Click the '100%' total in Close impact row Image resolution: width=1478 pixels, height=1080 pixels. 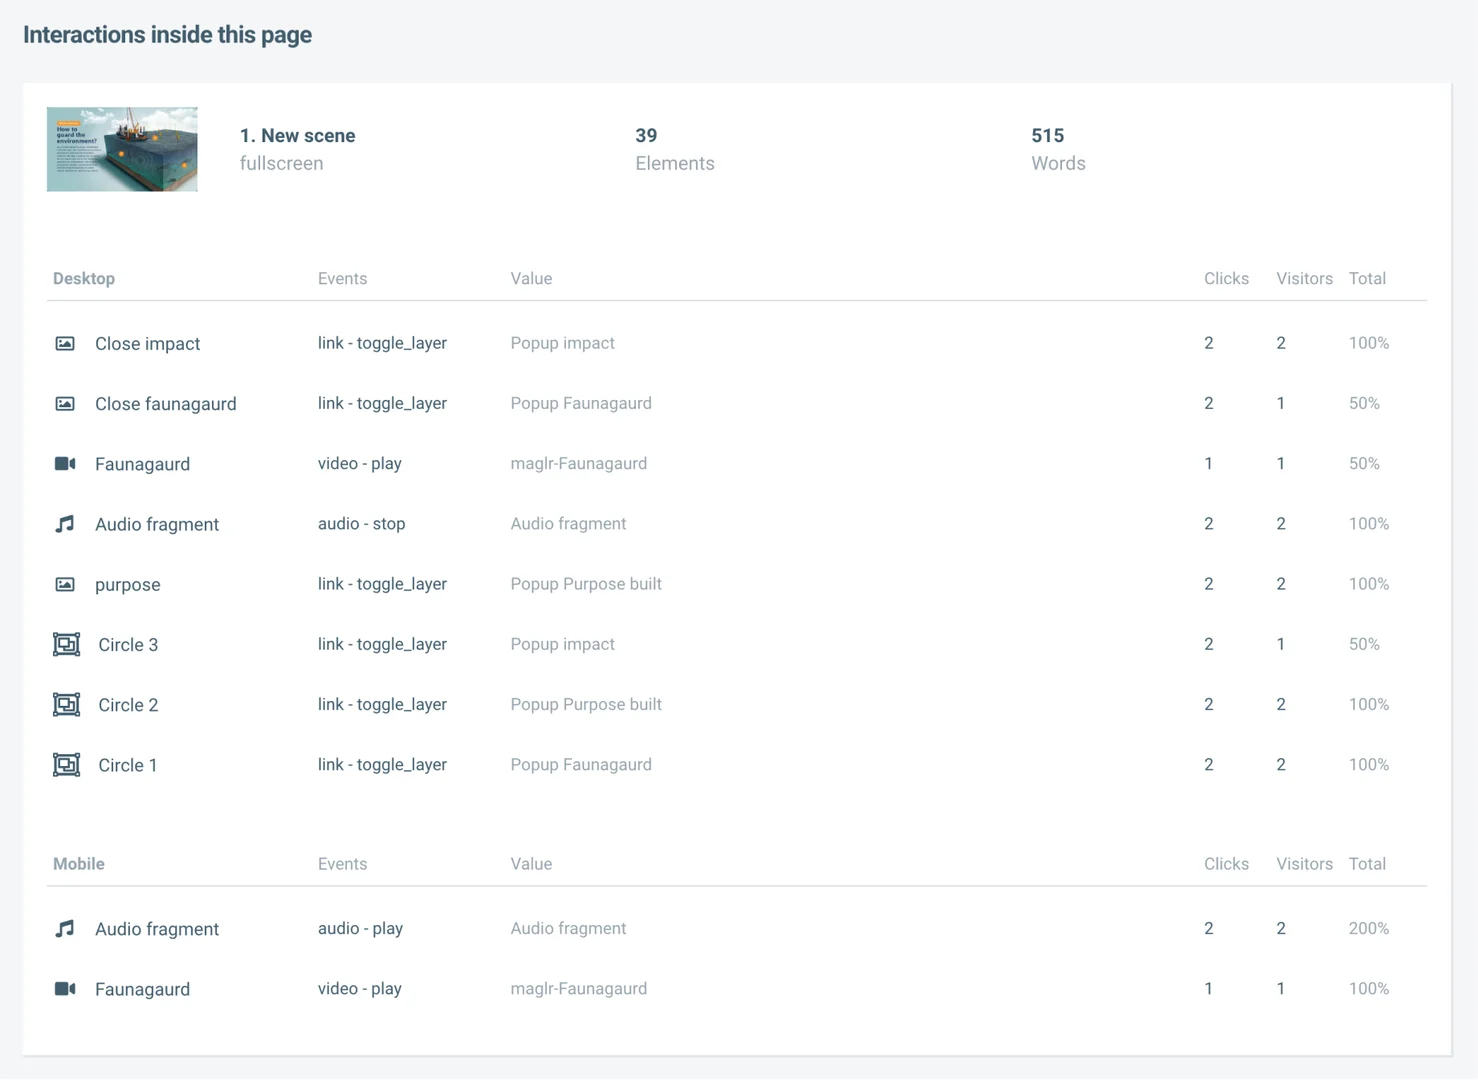coord(1368,343)
